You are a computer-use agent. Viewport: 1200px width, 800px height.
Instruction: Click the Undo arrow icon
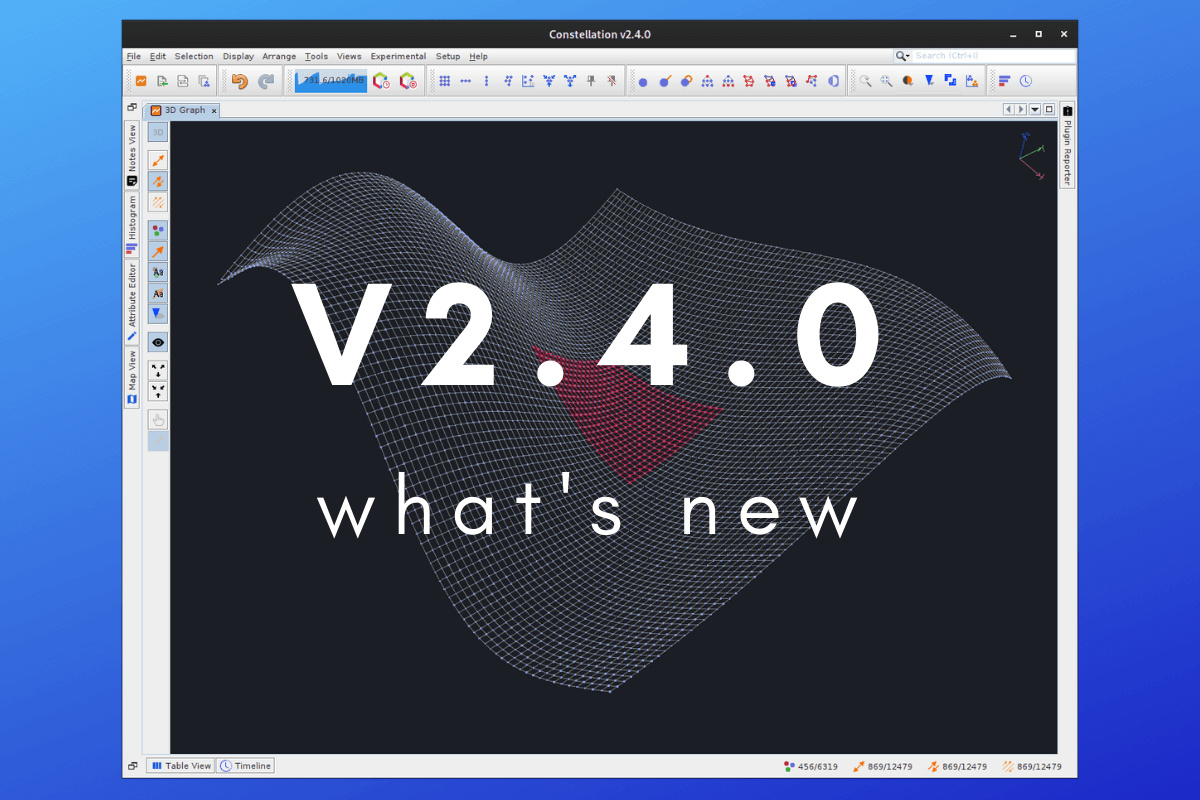(x=239, y=82)
